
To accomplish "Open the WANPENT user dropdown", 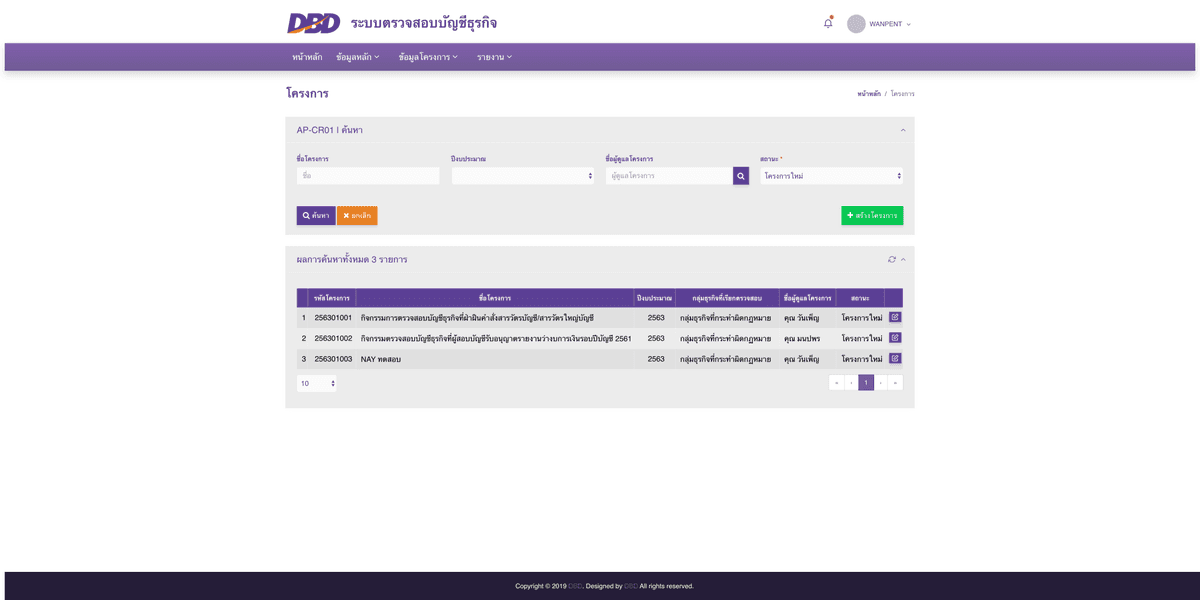I will coord(890,24).
